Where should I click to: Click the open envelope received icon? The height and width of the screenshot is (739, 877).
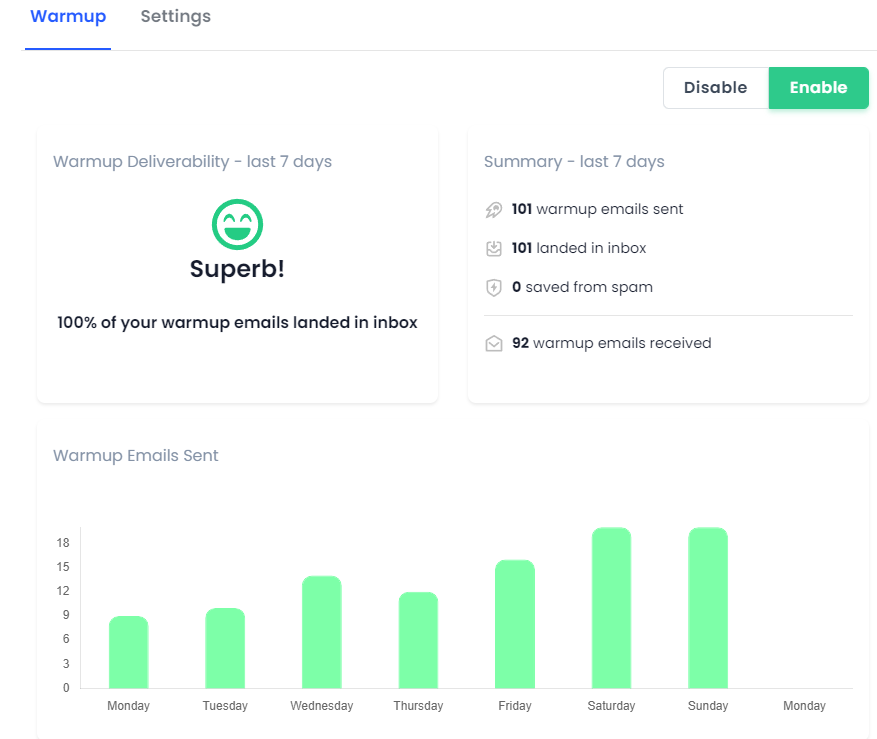coord(494,344)
